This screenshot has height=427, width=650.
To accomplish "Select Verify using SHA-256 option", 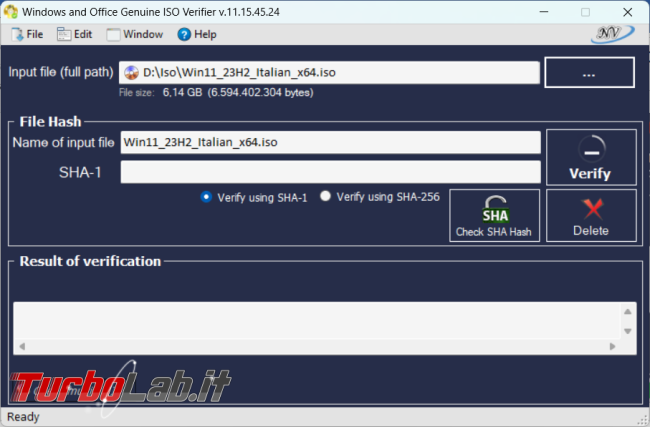I will coord(380,197).
